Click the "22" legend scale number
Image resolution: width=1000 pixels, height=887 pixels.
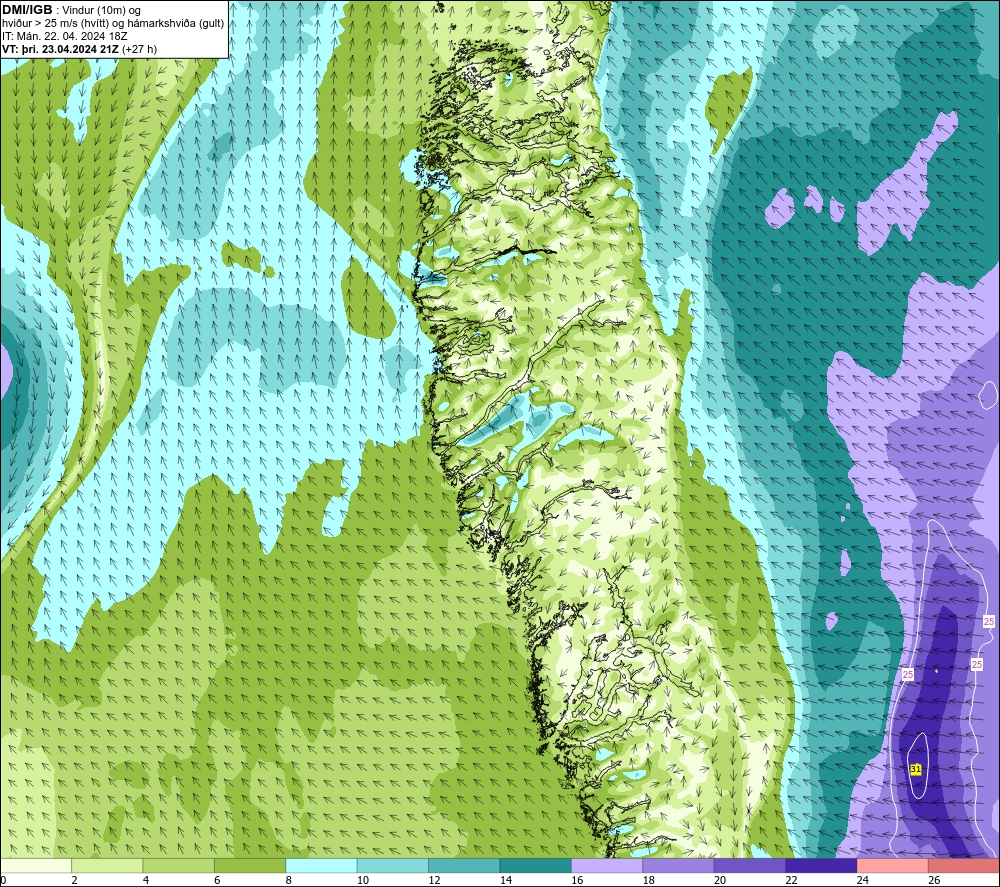pyautogui.click(x=791, y=880)
